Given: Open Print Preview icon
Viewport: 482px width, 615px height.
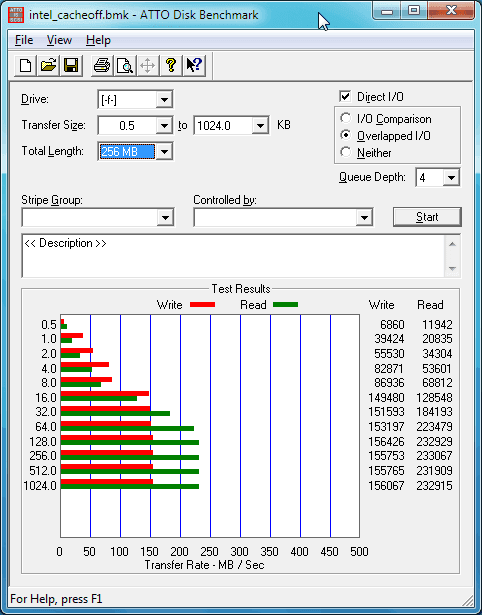Looking at the screenshot, I should click(x=125, y=65).
